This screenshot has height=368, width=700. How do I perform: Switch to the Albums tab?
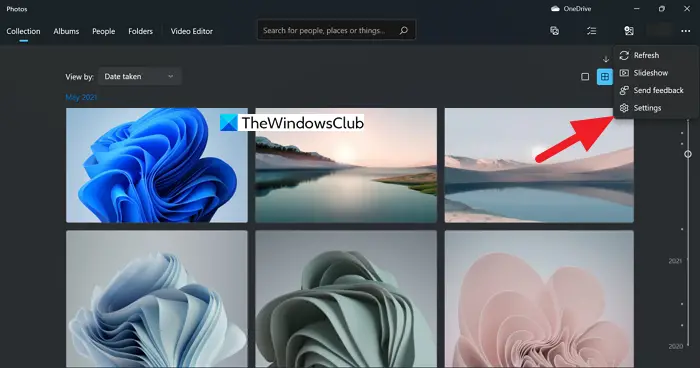pos(66,31)
